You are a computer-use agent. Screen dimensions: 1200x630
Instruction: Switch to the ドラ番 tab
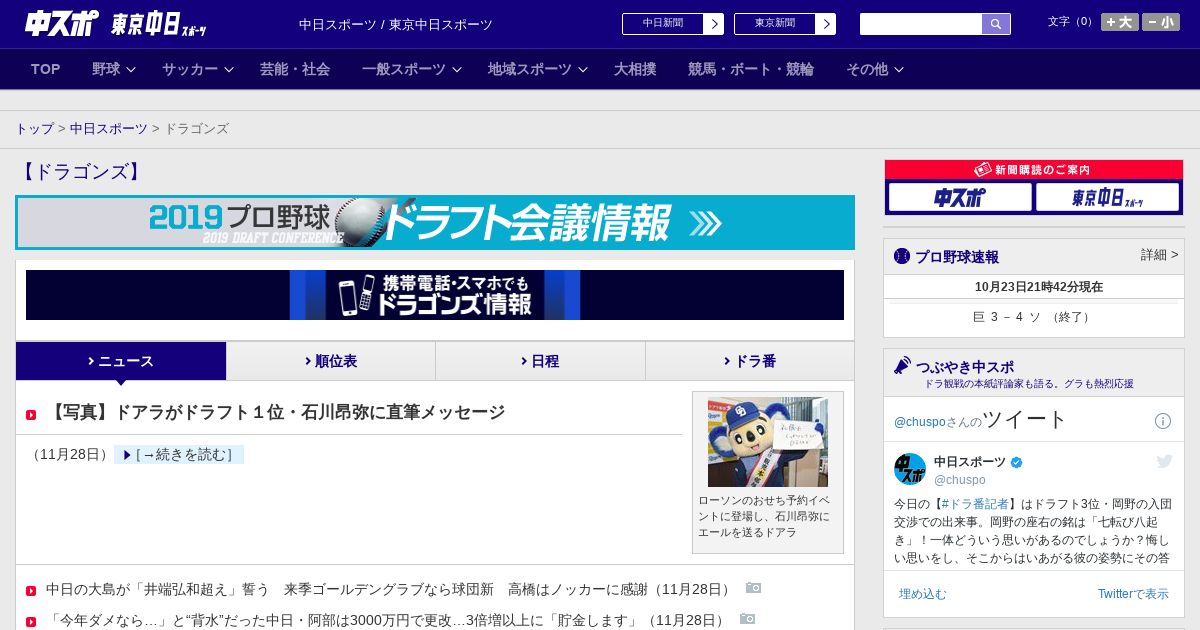point(750,361)
